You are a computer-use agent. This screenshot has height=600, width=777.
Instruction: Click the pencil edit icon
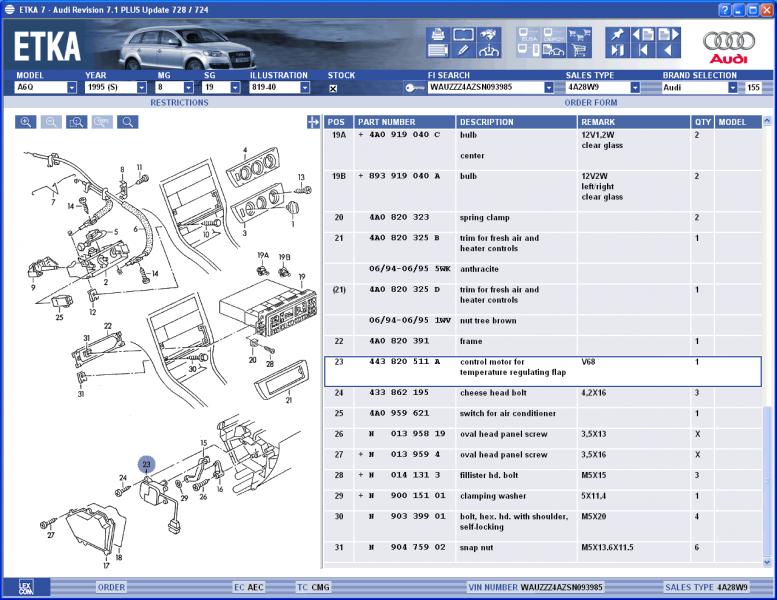[464, 50]
